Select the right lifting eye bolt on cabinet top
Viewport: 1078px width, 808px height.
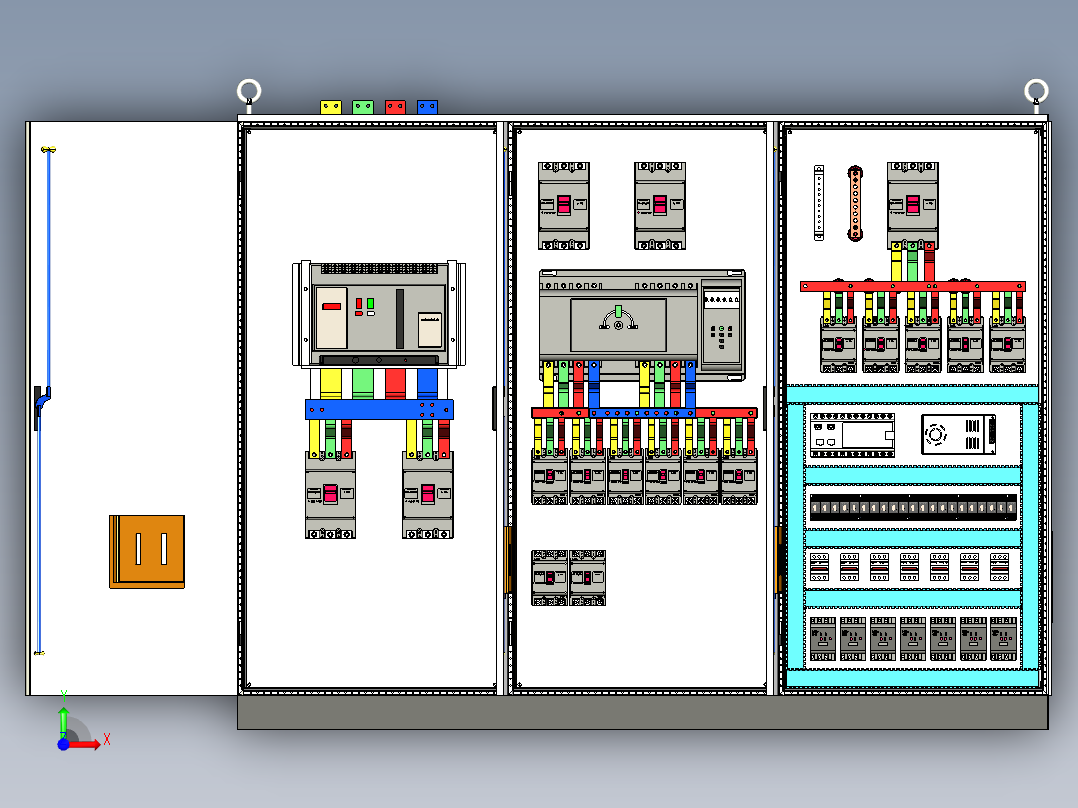pos(1036,96)
